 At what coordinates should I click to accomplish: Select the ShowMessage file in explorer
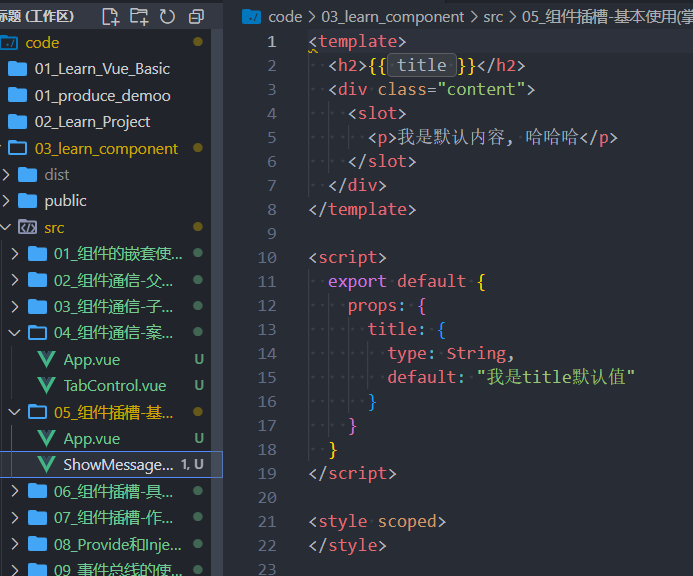tap(110, 464)
